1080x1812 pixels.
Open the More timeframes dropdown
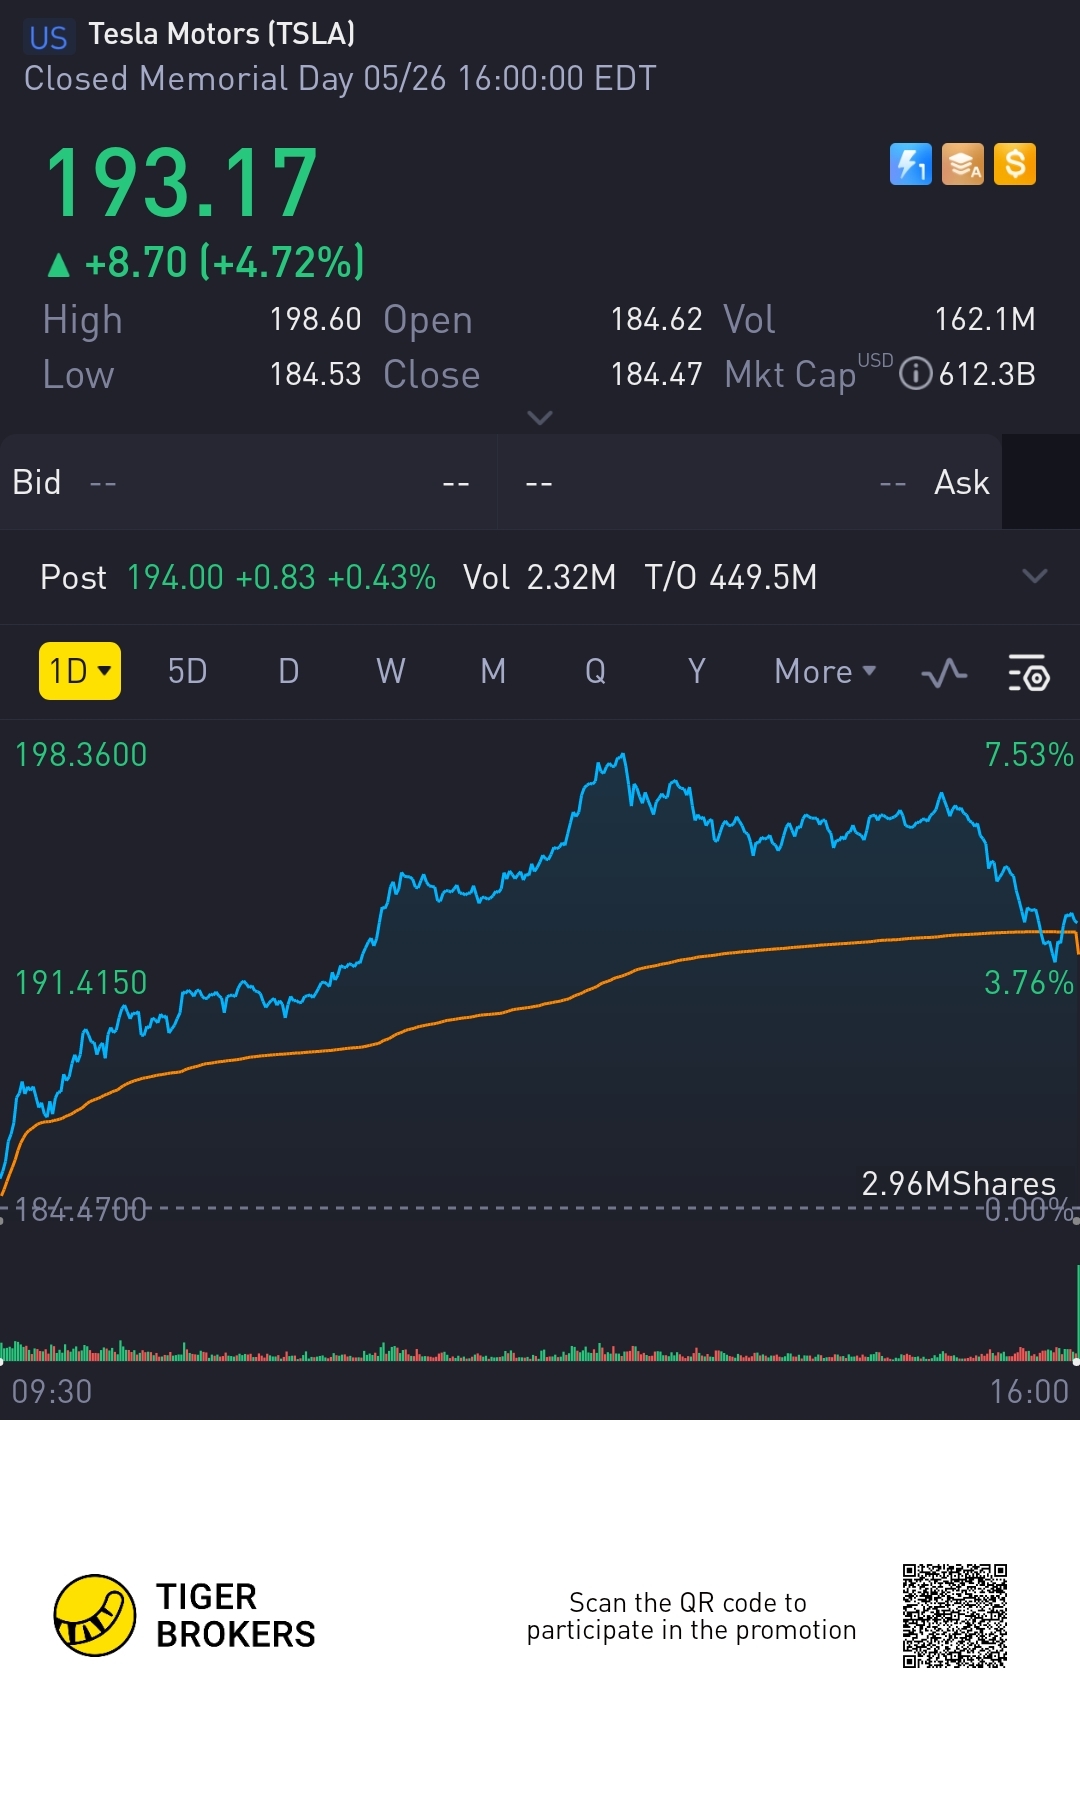[x=825, y=671]
